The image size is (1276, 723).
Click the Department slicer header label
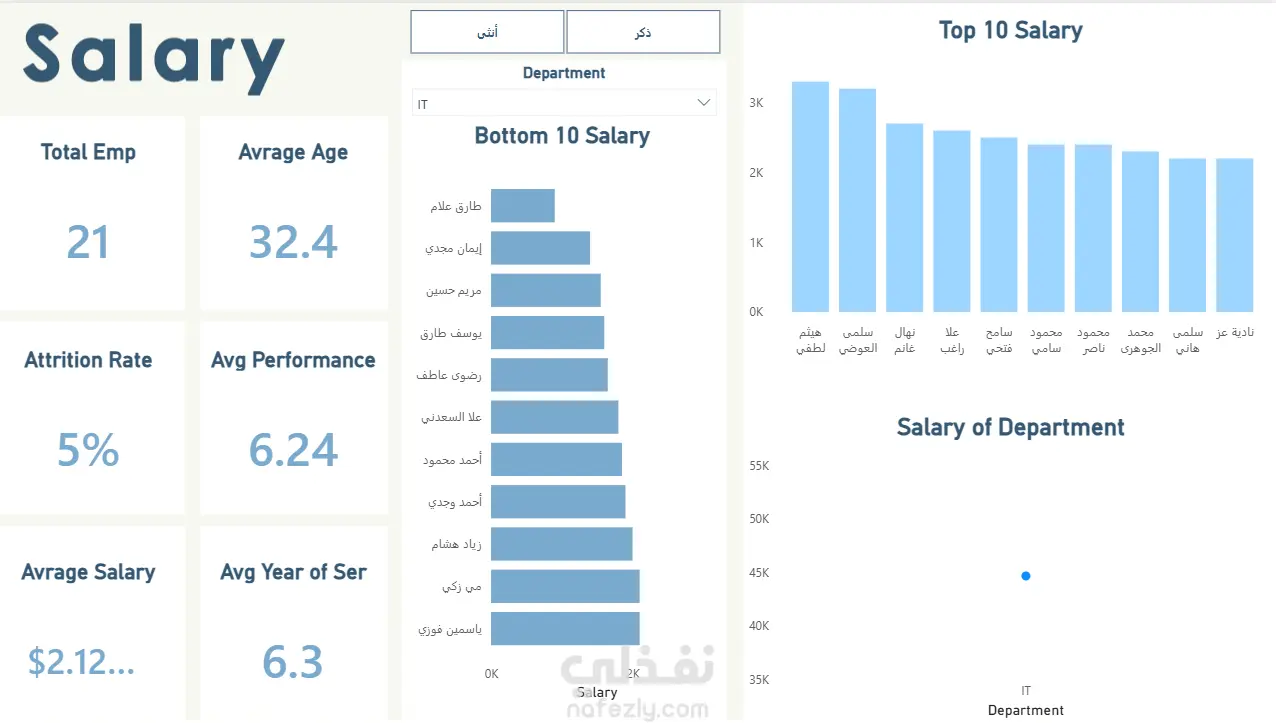click(564, 73)
